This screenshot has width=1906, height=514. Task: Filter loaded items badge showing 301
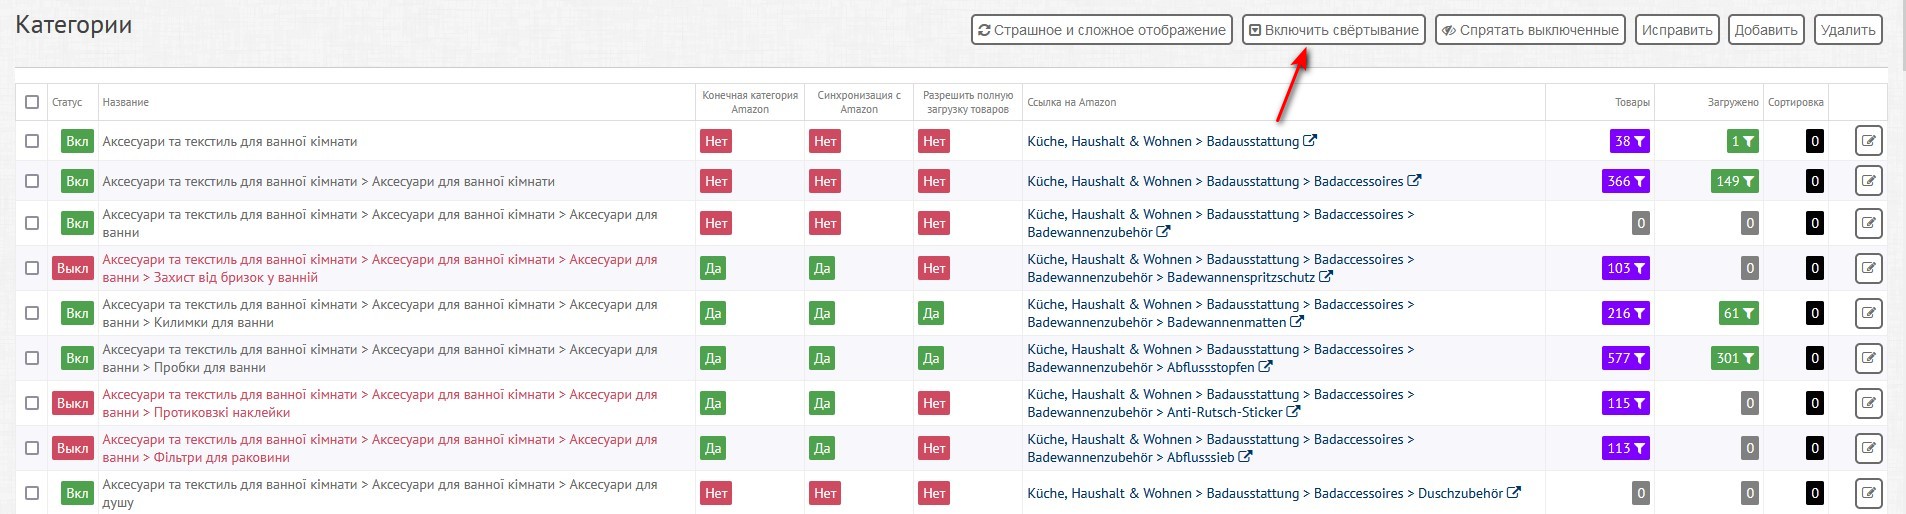coord(1735,358)
